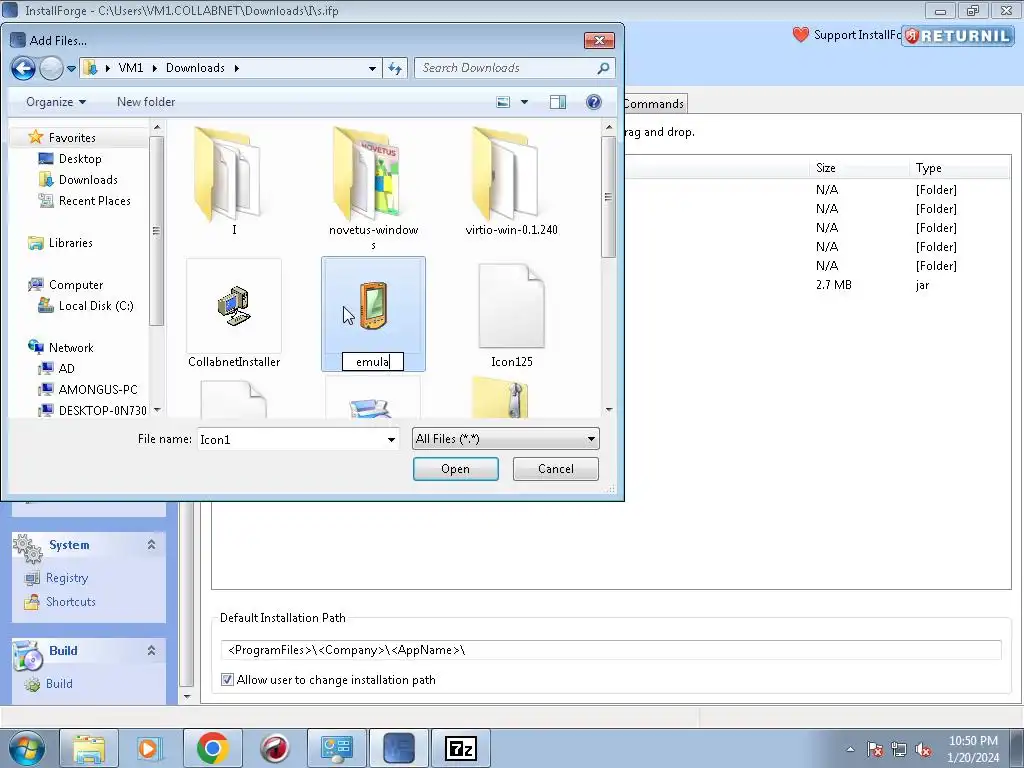The height and width of the screenshot is (768, 1024).
Task: Click the File name input field
Action: (x=291, y=440)
